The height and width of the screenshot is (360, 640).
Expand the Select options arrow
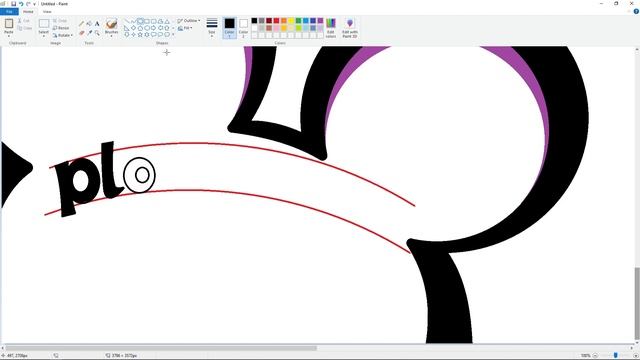[44, 35]
